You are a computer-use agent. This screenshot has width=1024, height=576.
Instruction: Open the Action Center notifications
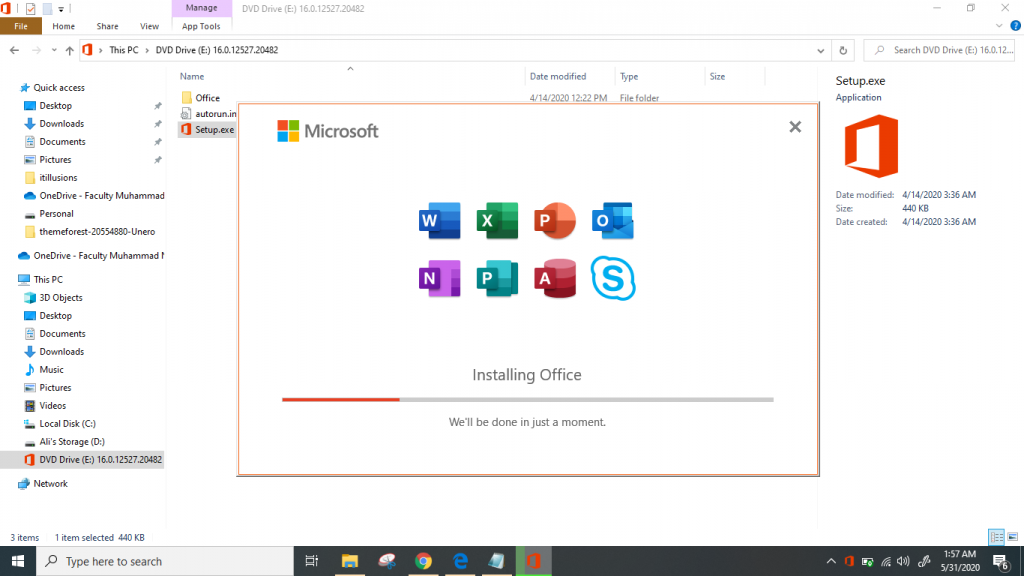tap(1001, 561)
